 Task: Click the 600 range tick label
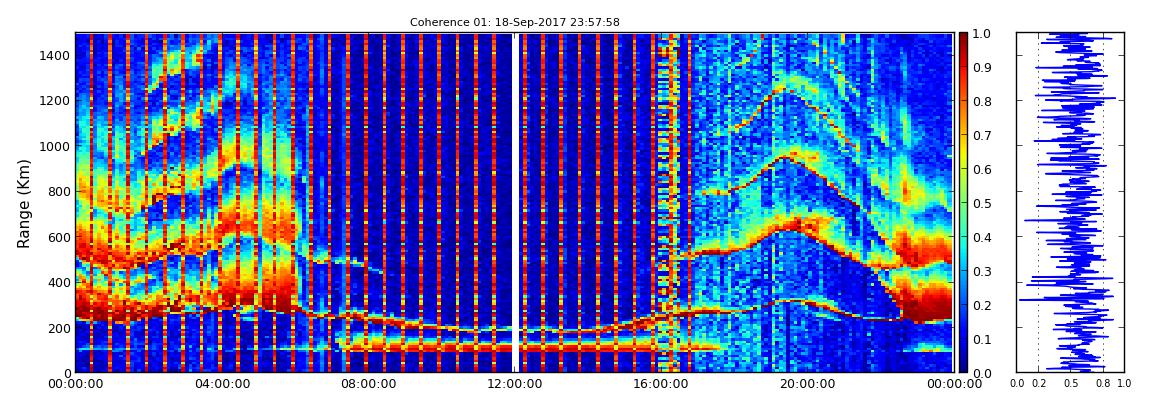pyautogui.click(x=59, y=238)
